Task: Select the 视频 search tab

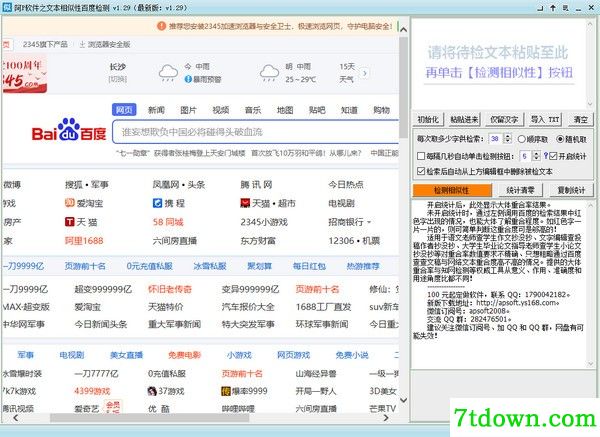Action: tap(221, 110)
